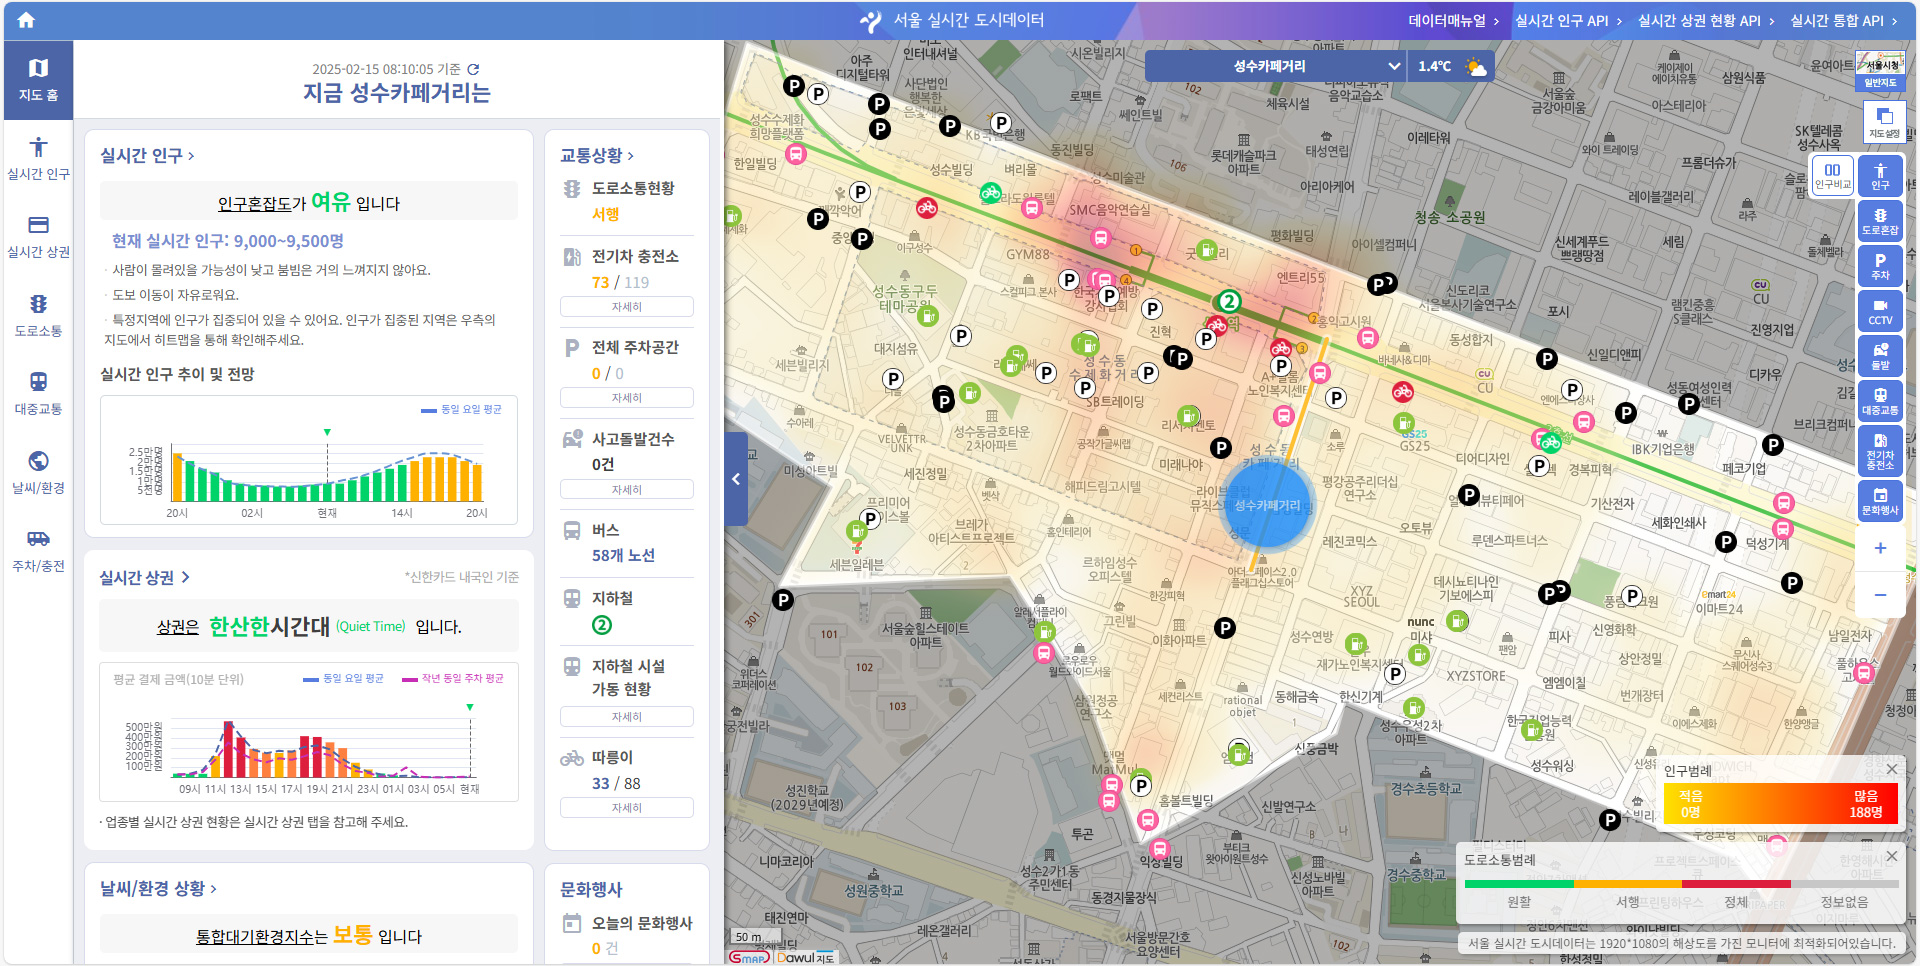Switch to 도로소통 sidebar tab
The height and width of the screenshot is (966, 1920).
pos(38,316)
